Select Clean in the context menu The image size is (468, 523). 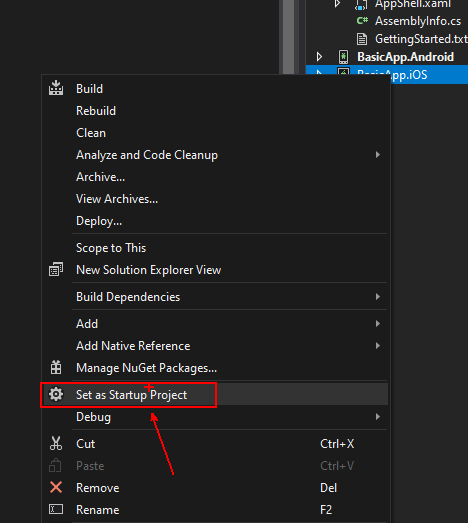(91, 133)
